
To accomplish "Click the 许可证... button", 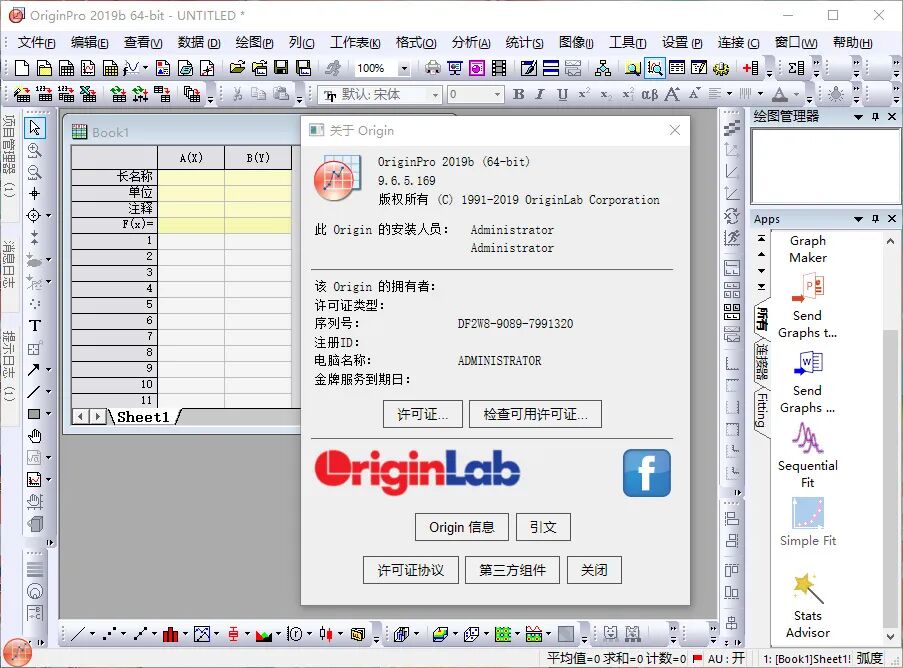I will [423, 414].
